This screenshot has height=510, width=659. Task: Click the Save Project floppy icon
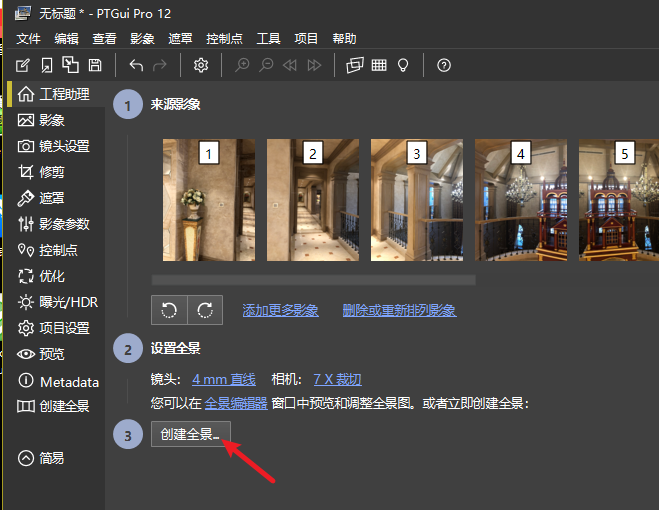(x=95, y=65)
